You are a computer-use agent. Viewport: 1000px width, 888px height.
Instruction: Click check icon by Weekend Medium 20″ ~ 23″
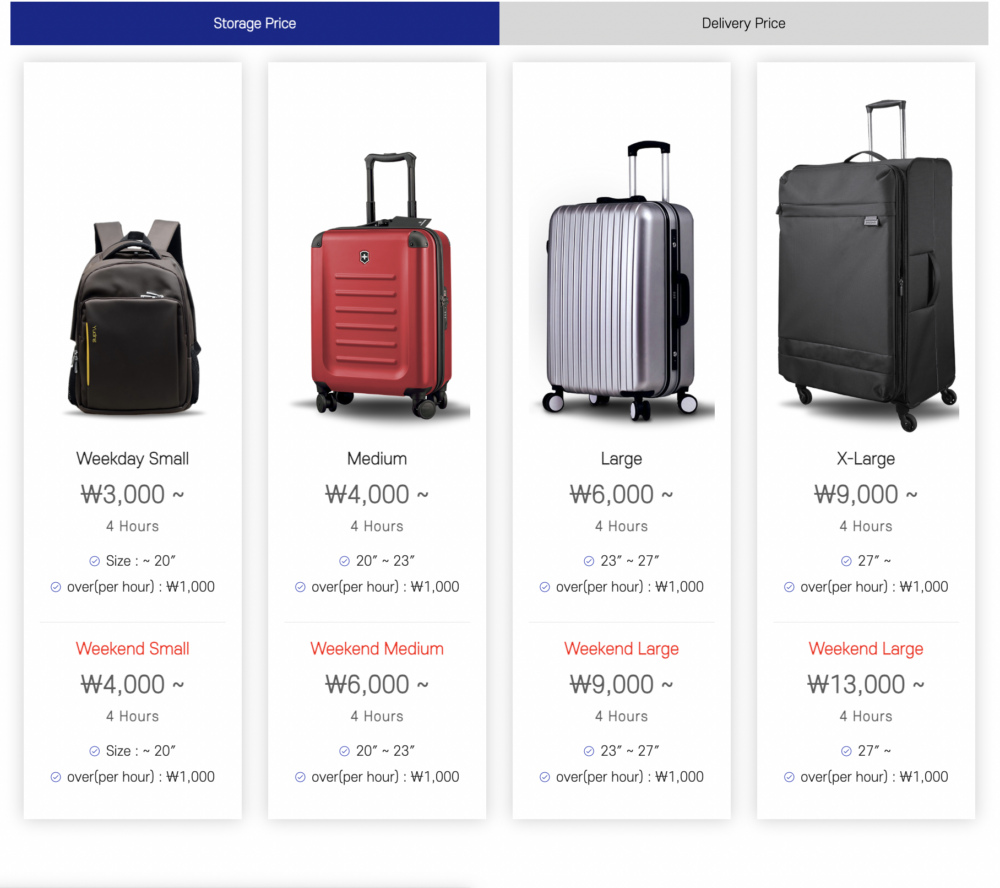point(344,751)
